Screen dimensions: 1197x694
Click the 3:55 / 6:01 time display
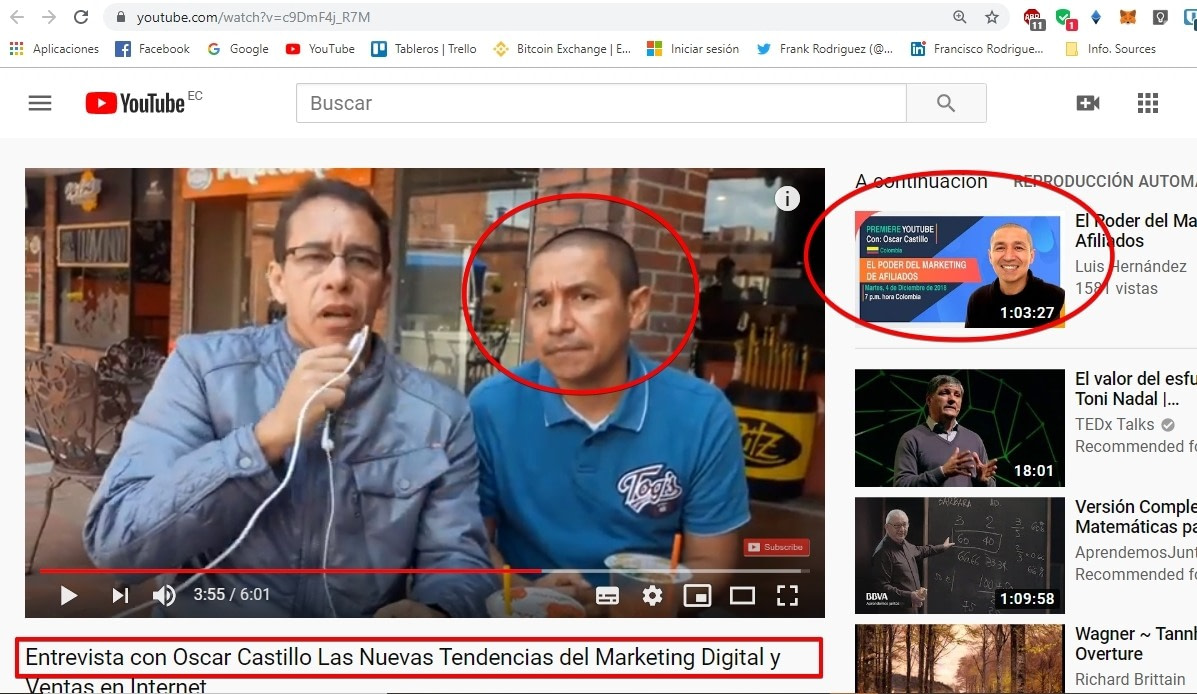tap(231, 594)
